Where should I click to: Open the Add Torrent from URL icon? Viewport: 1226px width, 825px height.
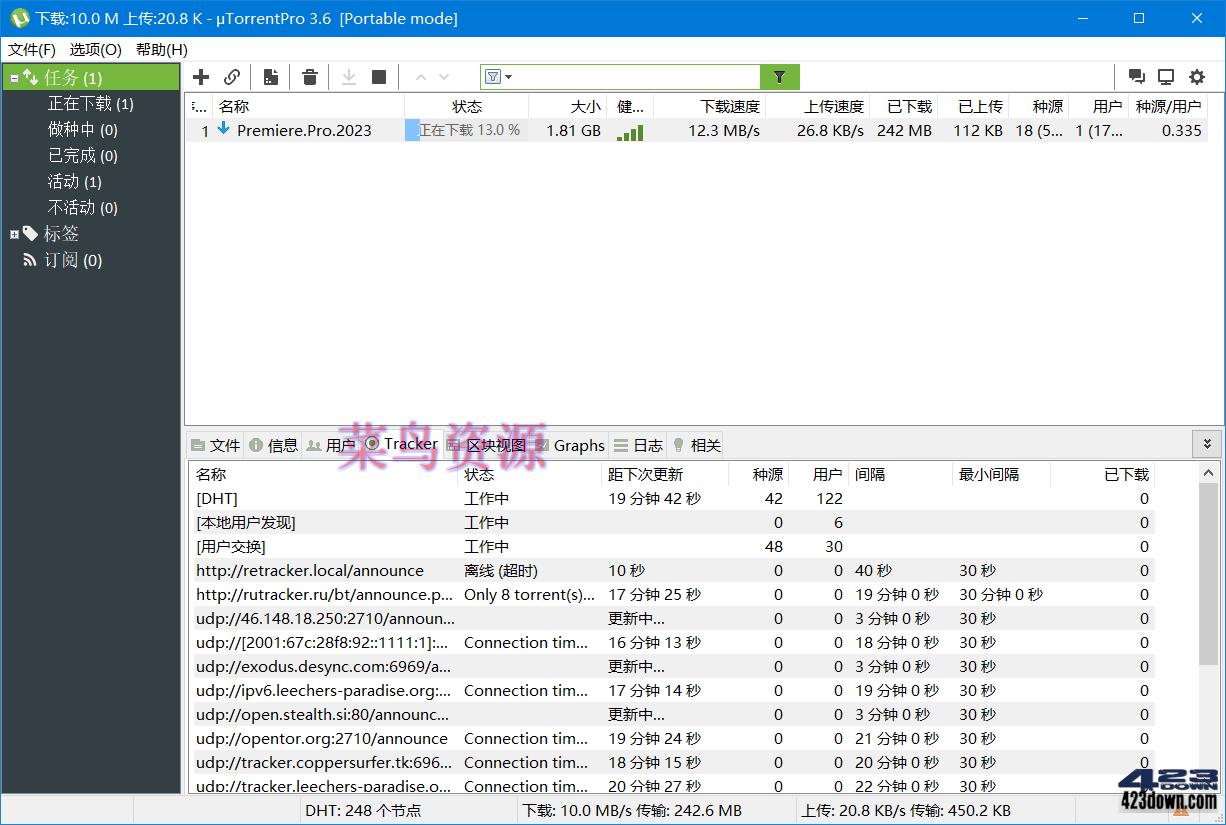[232, 77]
